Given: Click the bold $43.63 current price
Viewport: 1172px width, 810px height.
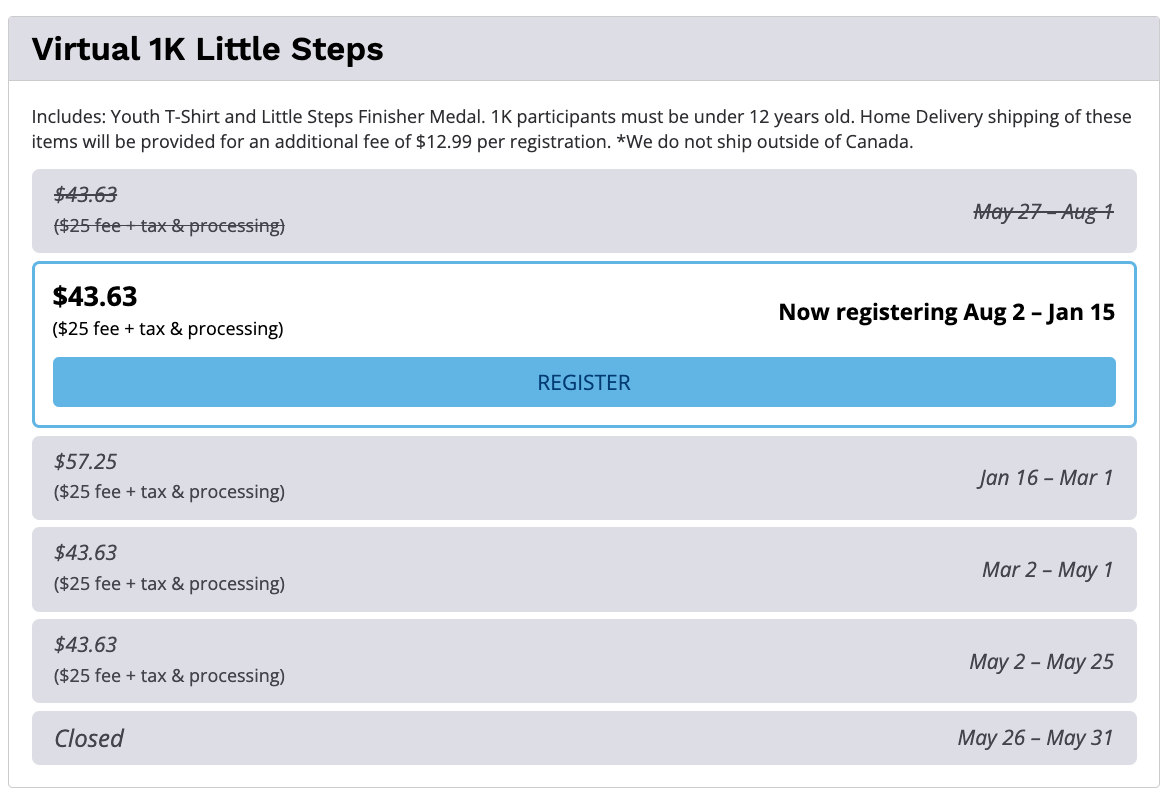Looking at the screenshot, I should (x=95, y=297).
